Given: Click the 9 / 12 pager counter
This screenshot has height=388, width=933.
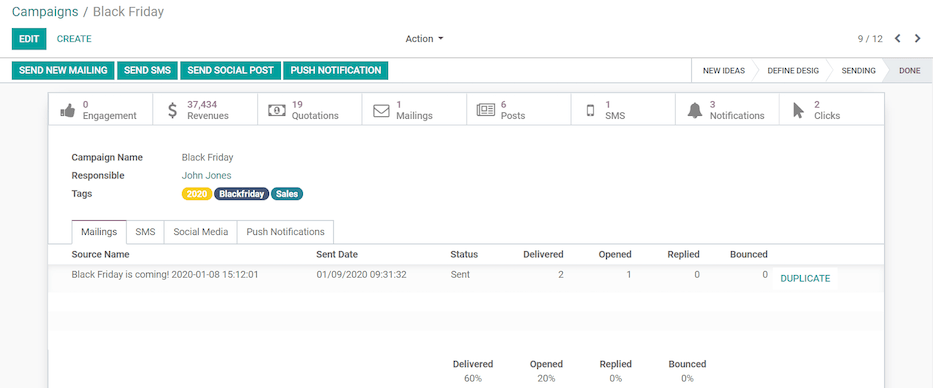Looking at the screenshot, I should pos(870,39).
